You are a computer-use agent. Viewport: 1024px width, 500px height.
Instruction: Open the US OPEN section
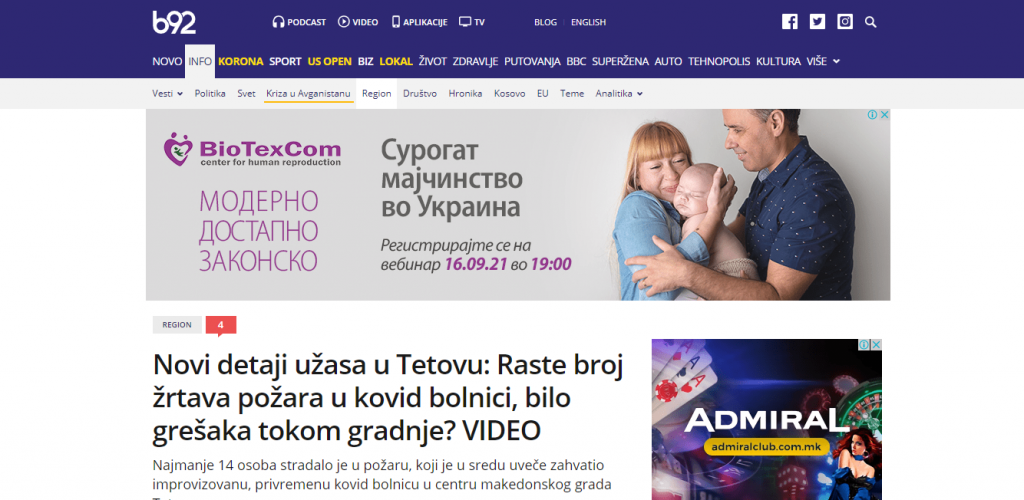(x=330, y=61)
